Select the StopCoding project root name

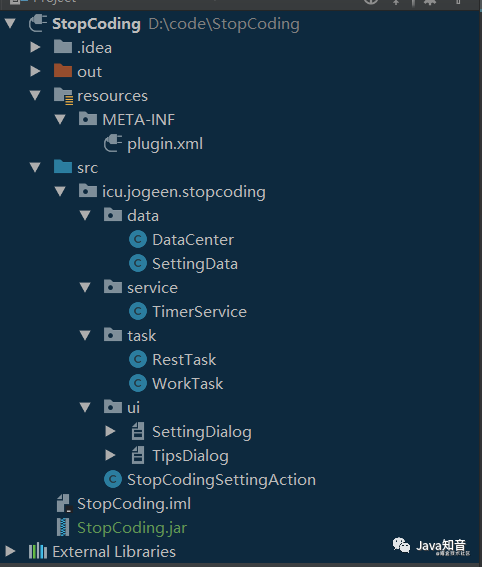pyautogui.click(x=96, y=24)
